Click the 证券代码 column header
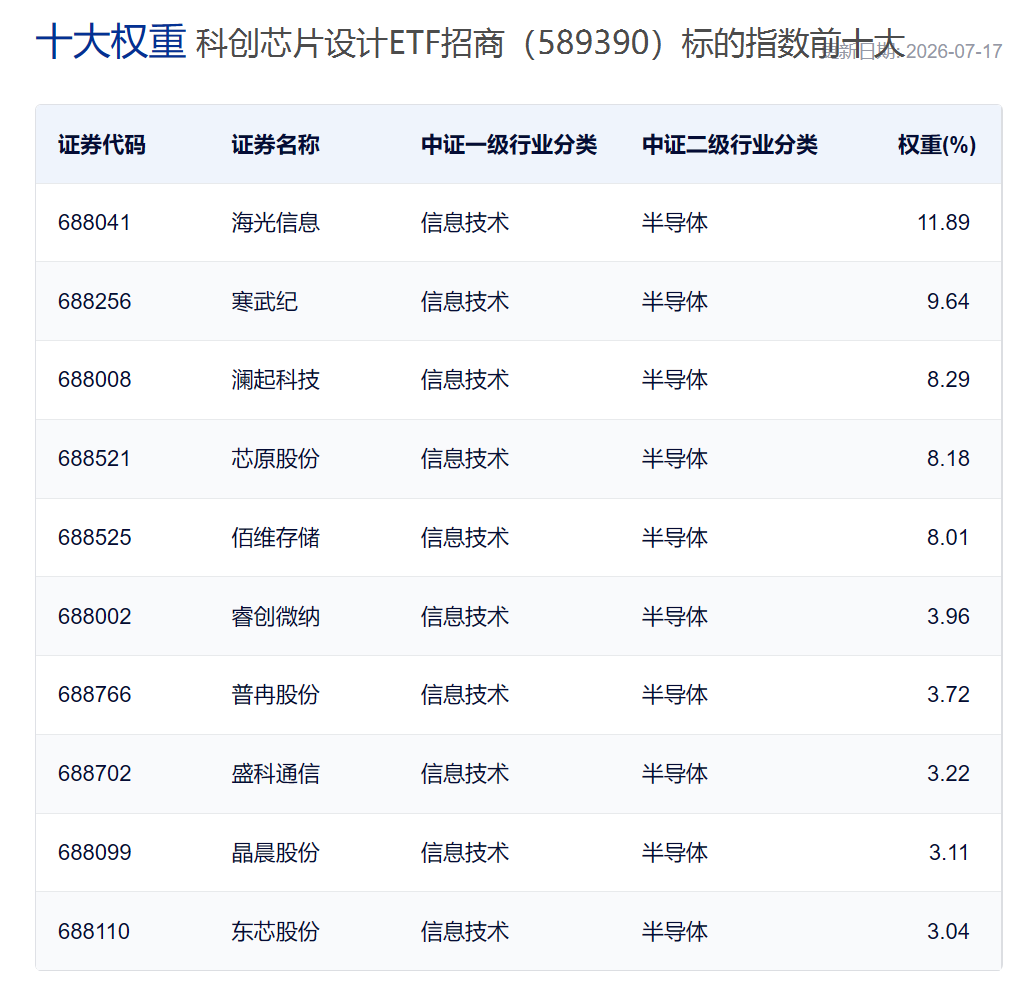This screenshot has height=988, width=1028. 102,144
